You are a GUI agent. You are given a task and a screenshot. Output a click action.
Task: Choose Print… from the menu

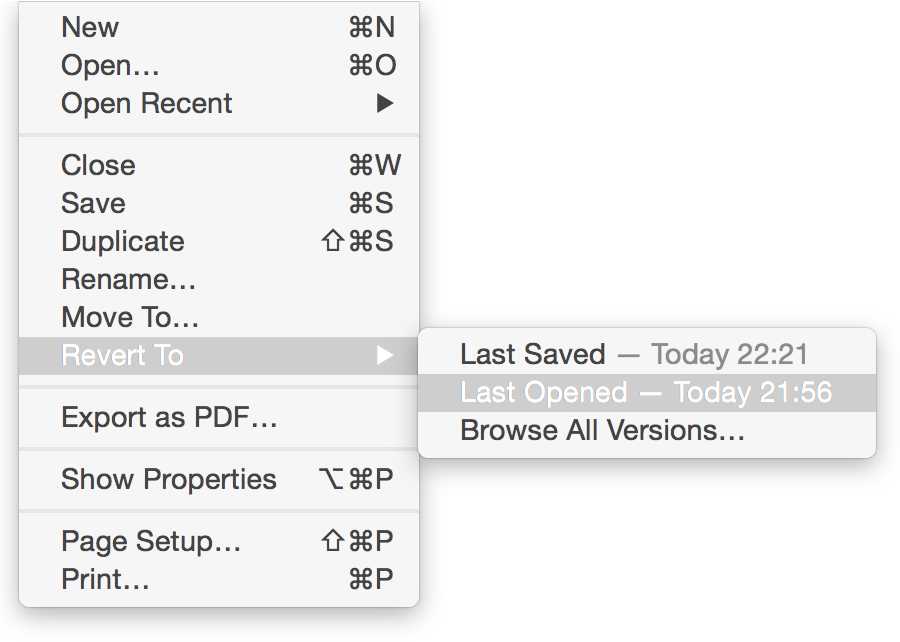219,579
